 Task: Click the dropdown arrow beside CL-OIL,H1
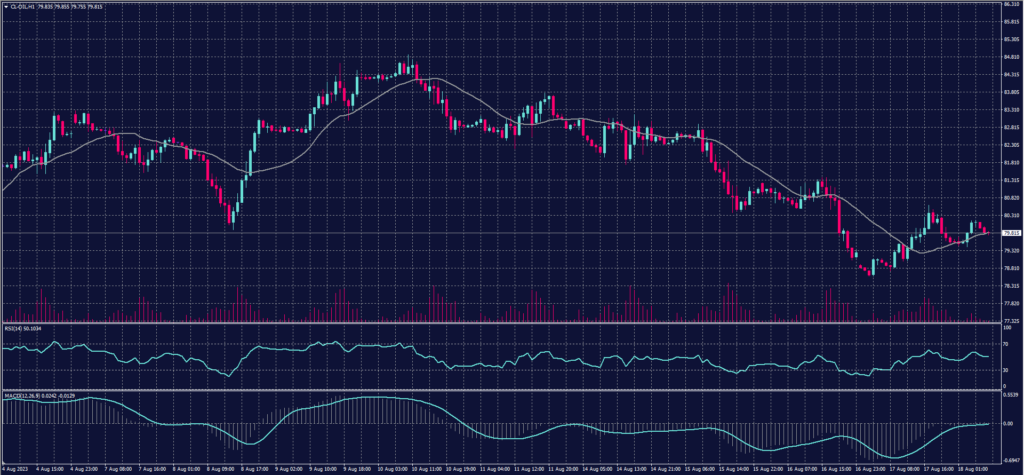[5, 5]
